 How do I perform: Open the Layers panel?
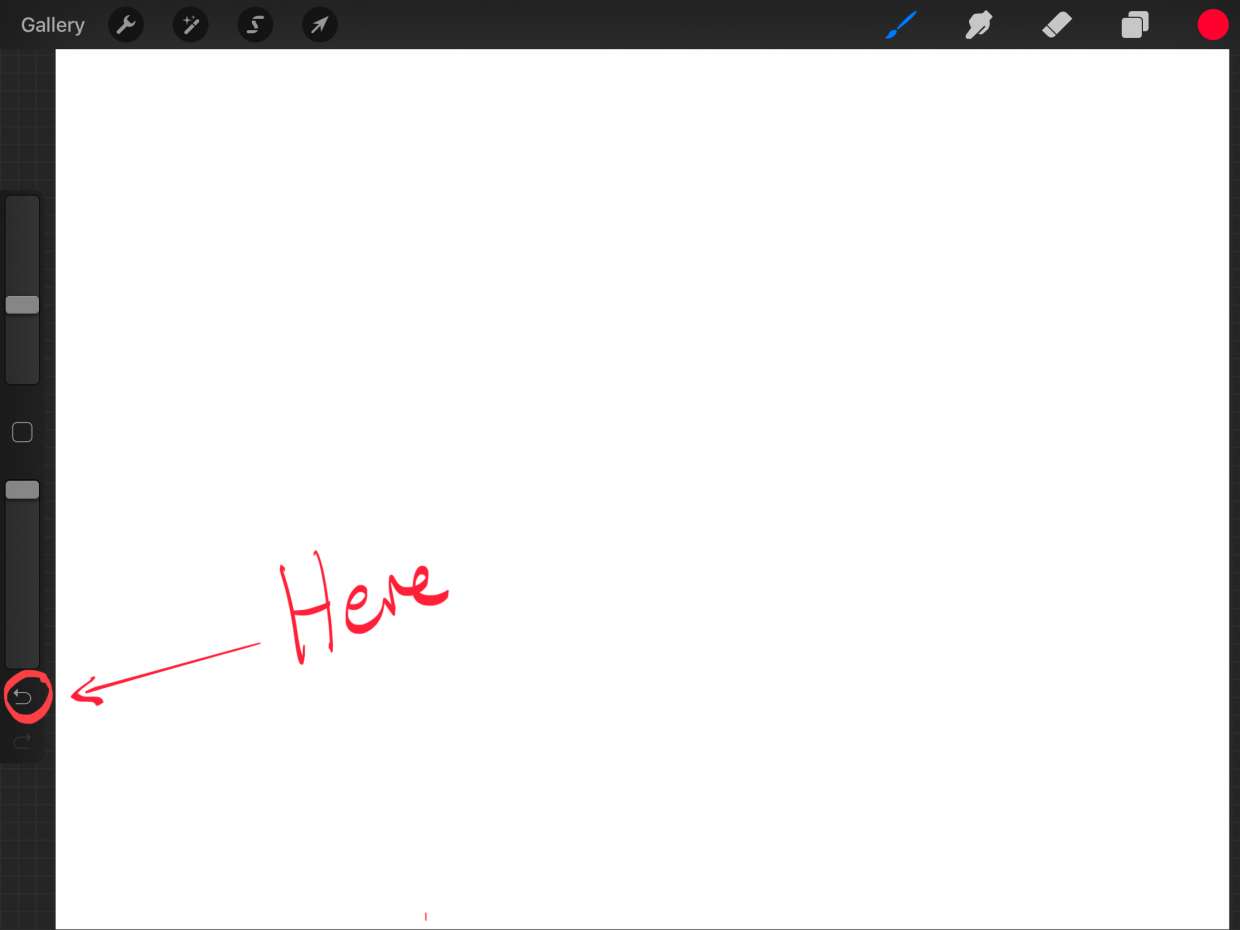coord(1134,25)
